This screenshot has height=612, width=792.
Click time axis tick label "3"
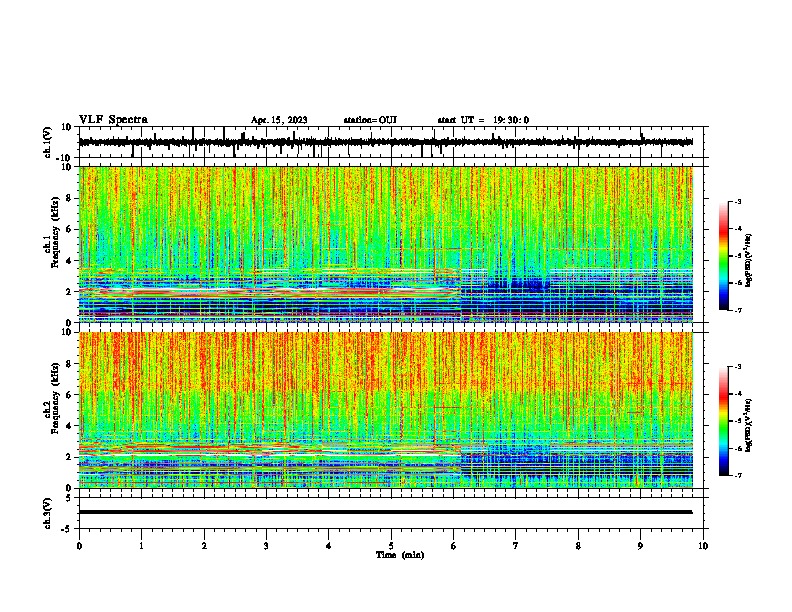point(266,546)
